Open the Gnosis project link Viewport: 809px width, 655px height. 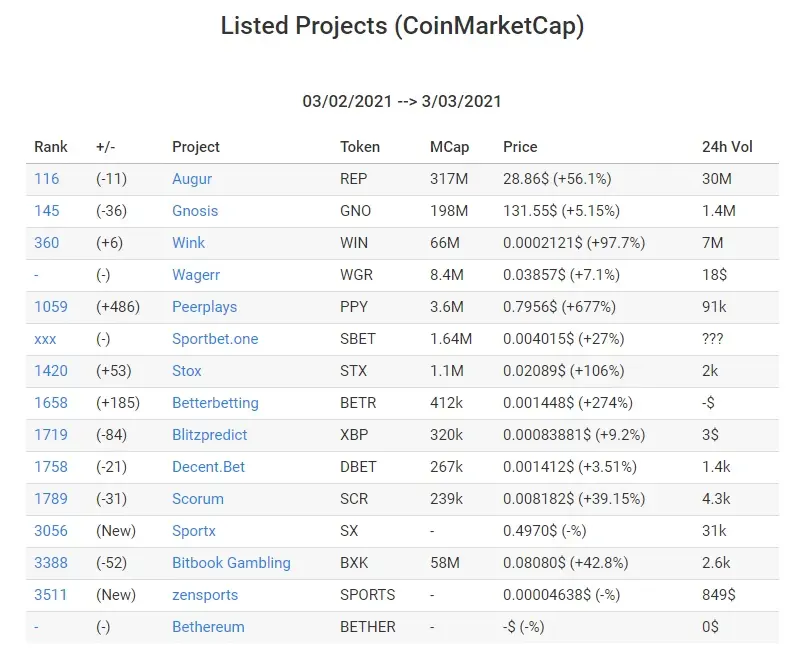click(x=195, y=211)
